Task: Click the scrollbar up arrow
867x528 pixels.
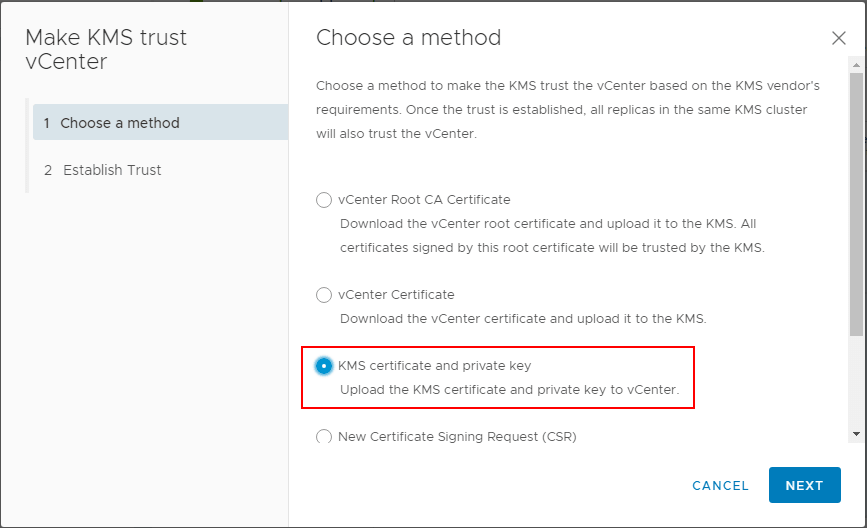Action: pyautogui.click(x=856, y=65)
